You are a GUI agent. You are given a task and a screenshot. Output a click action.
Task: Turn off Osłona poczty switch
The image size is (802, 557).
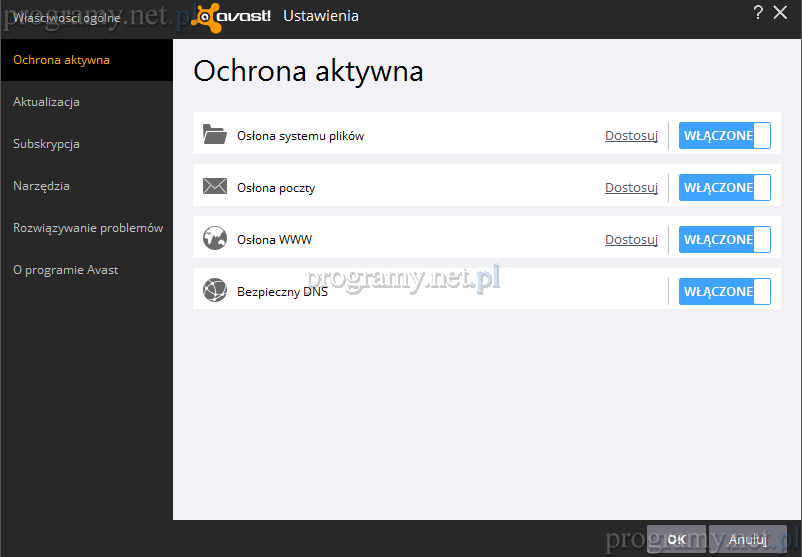pyautogui.click(x=724, y=188)
